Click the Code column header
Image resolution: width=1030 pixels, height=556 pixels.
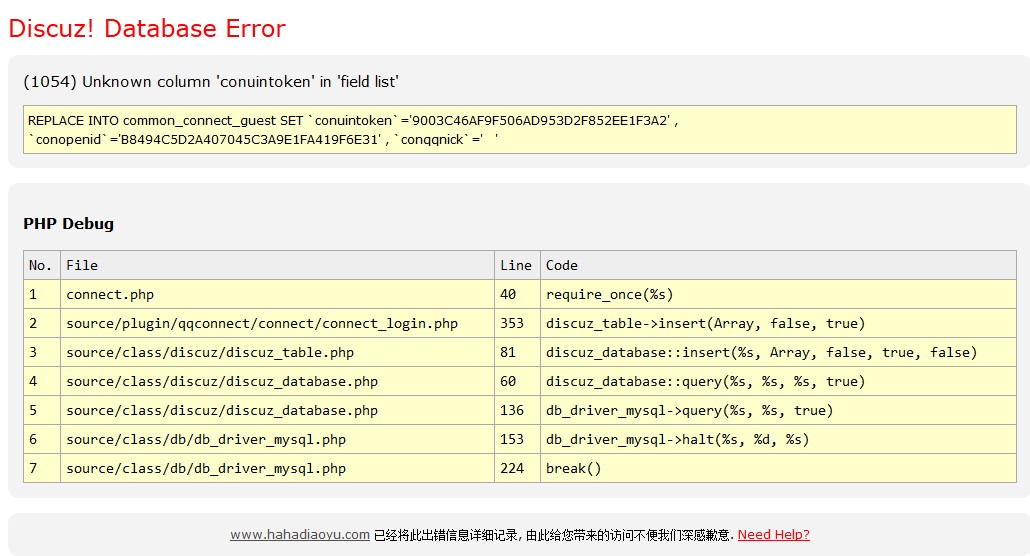click(778, 265)
